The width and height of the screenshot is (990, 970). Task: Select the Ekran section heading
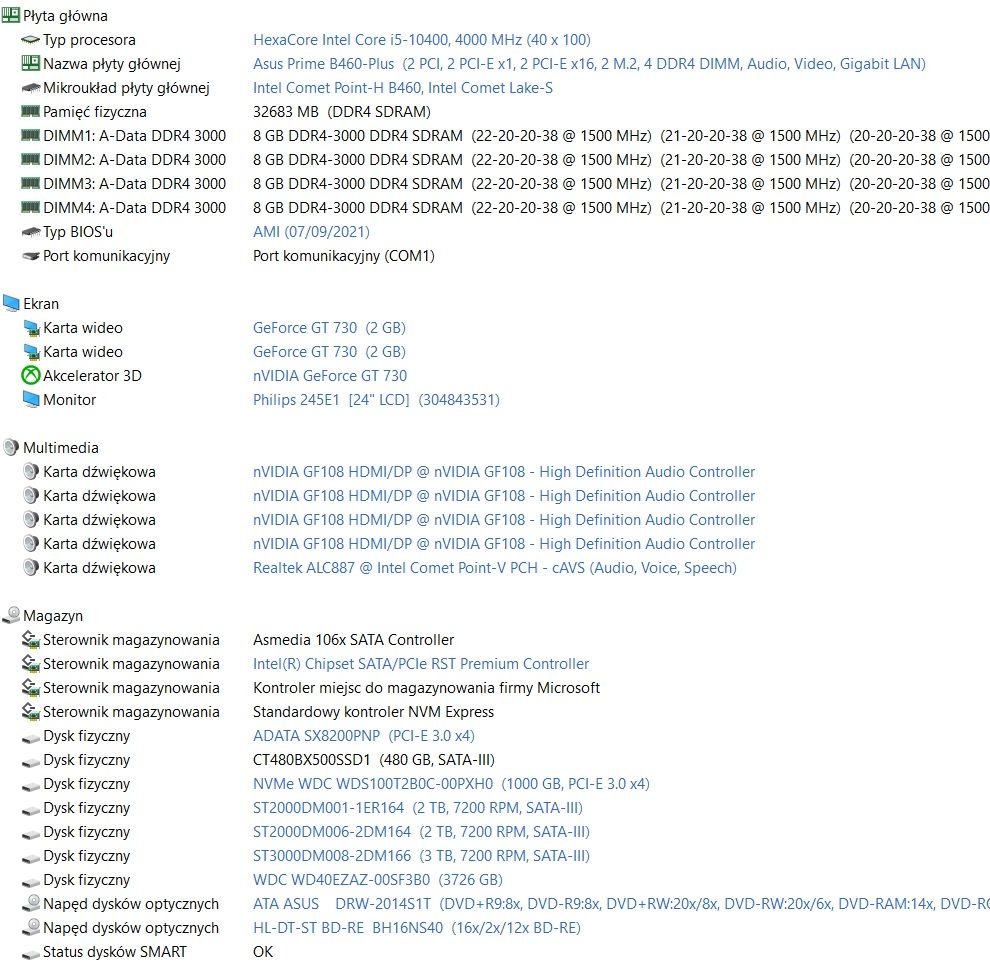(41, 304)
